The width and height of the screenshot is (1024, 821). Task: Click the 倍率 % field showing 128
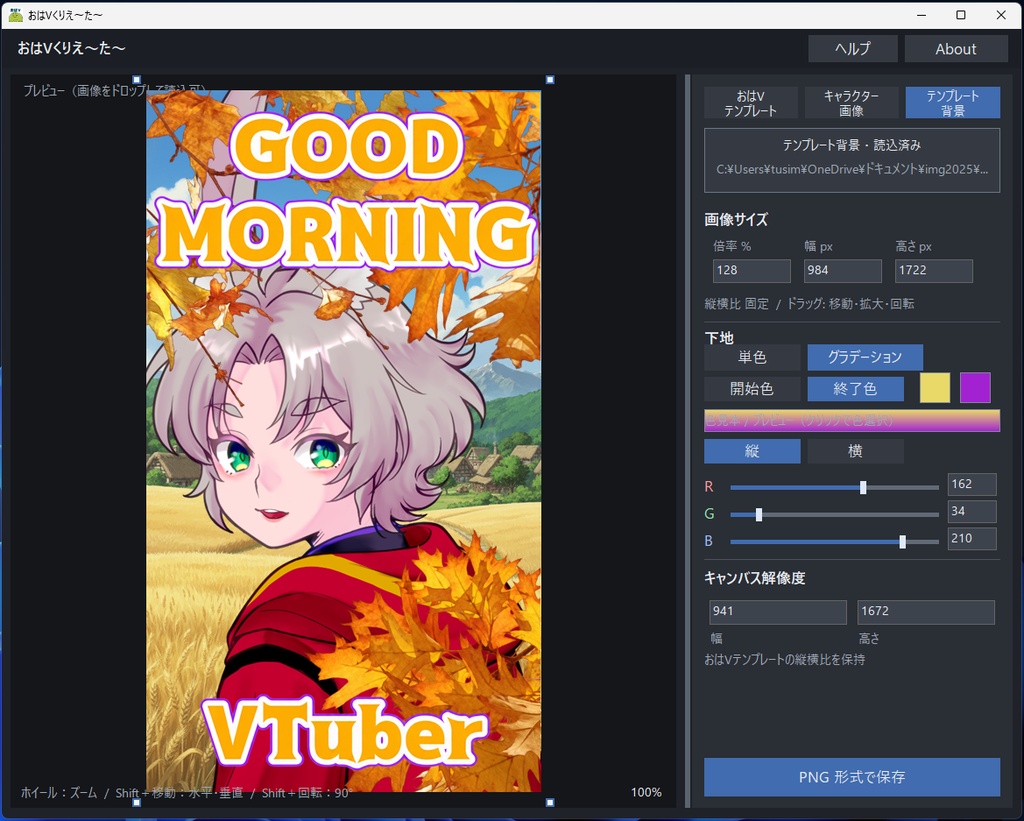pyautogui.click(x=751, y=270)
